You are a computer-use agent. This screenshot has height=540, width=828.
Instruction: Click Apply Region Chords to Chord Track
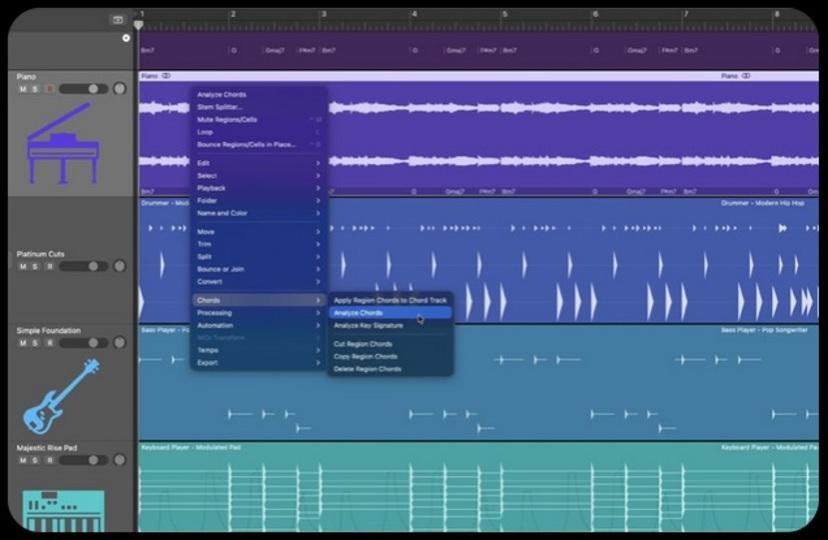click(x=390, y=300)
